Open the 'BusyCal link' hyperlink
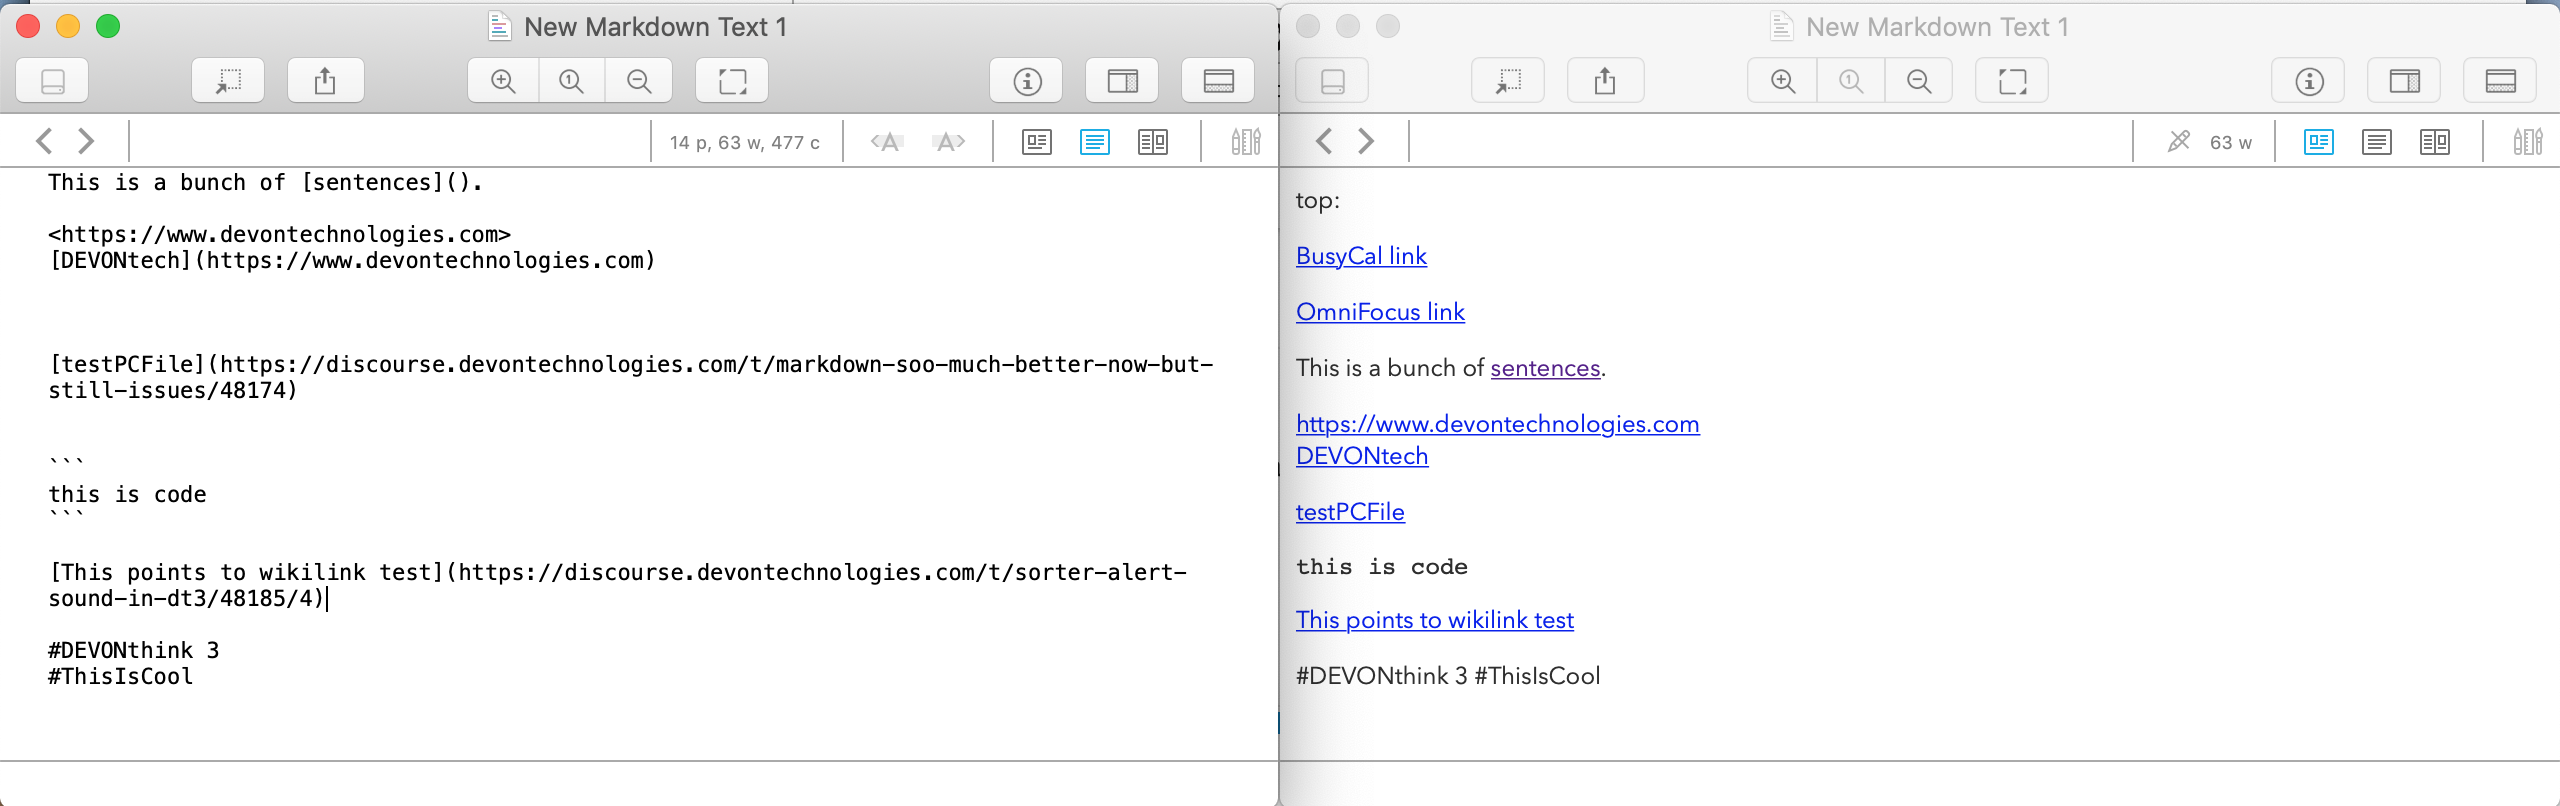Viewport: 2560px width, 806px height. (1361, 256)
